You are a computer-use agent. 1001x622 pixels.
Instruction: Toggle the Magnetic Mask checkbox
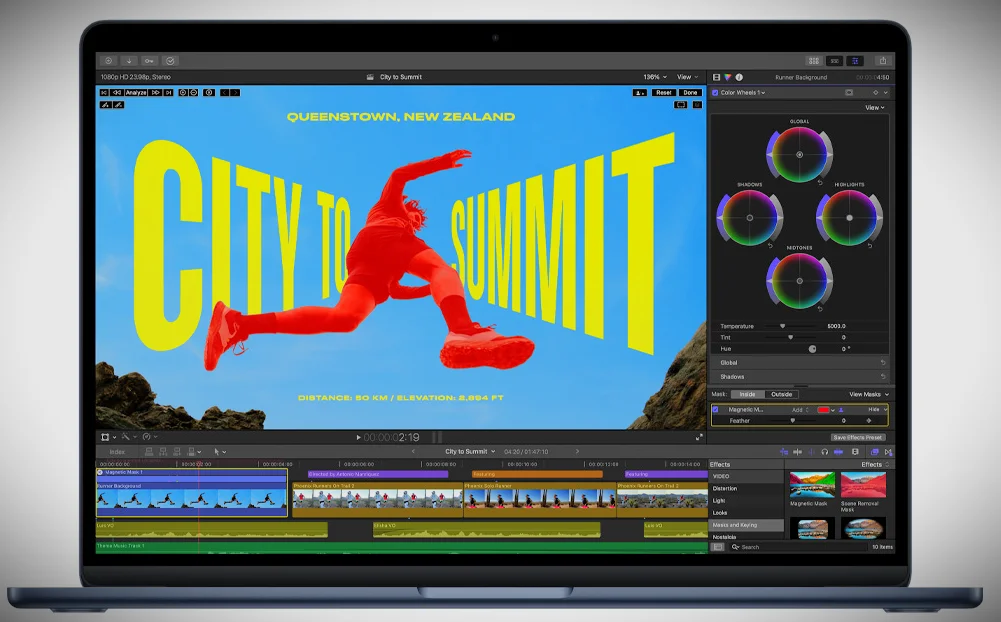[716, 410]
